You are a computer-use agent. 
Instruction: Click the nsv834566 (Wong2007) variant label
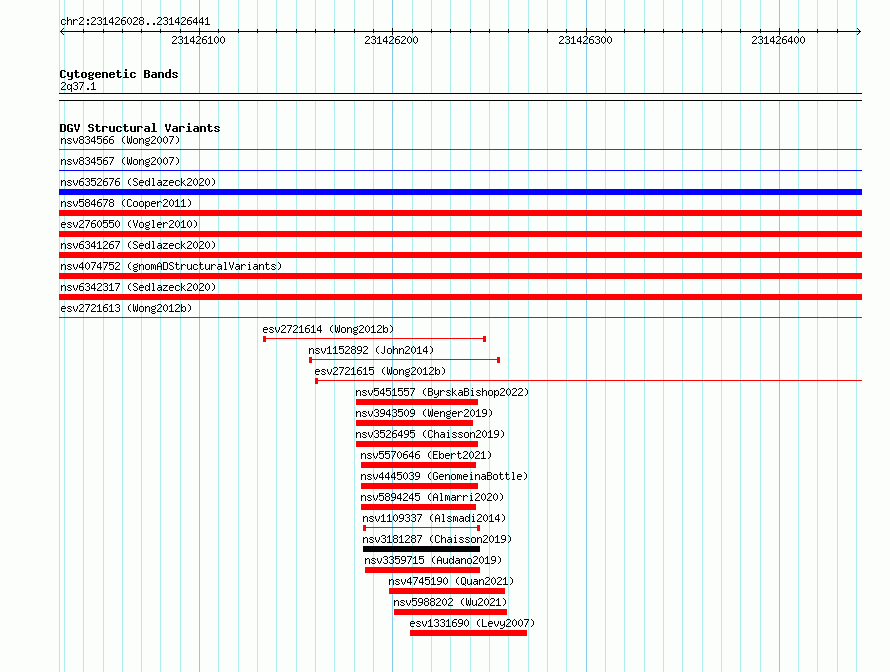(120, 140)
